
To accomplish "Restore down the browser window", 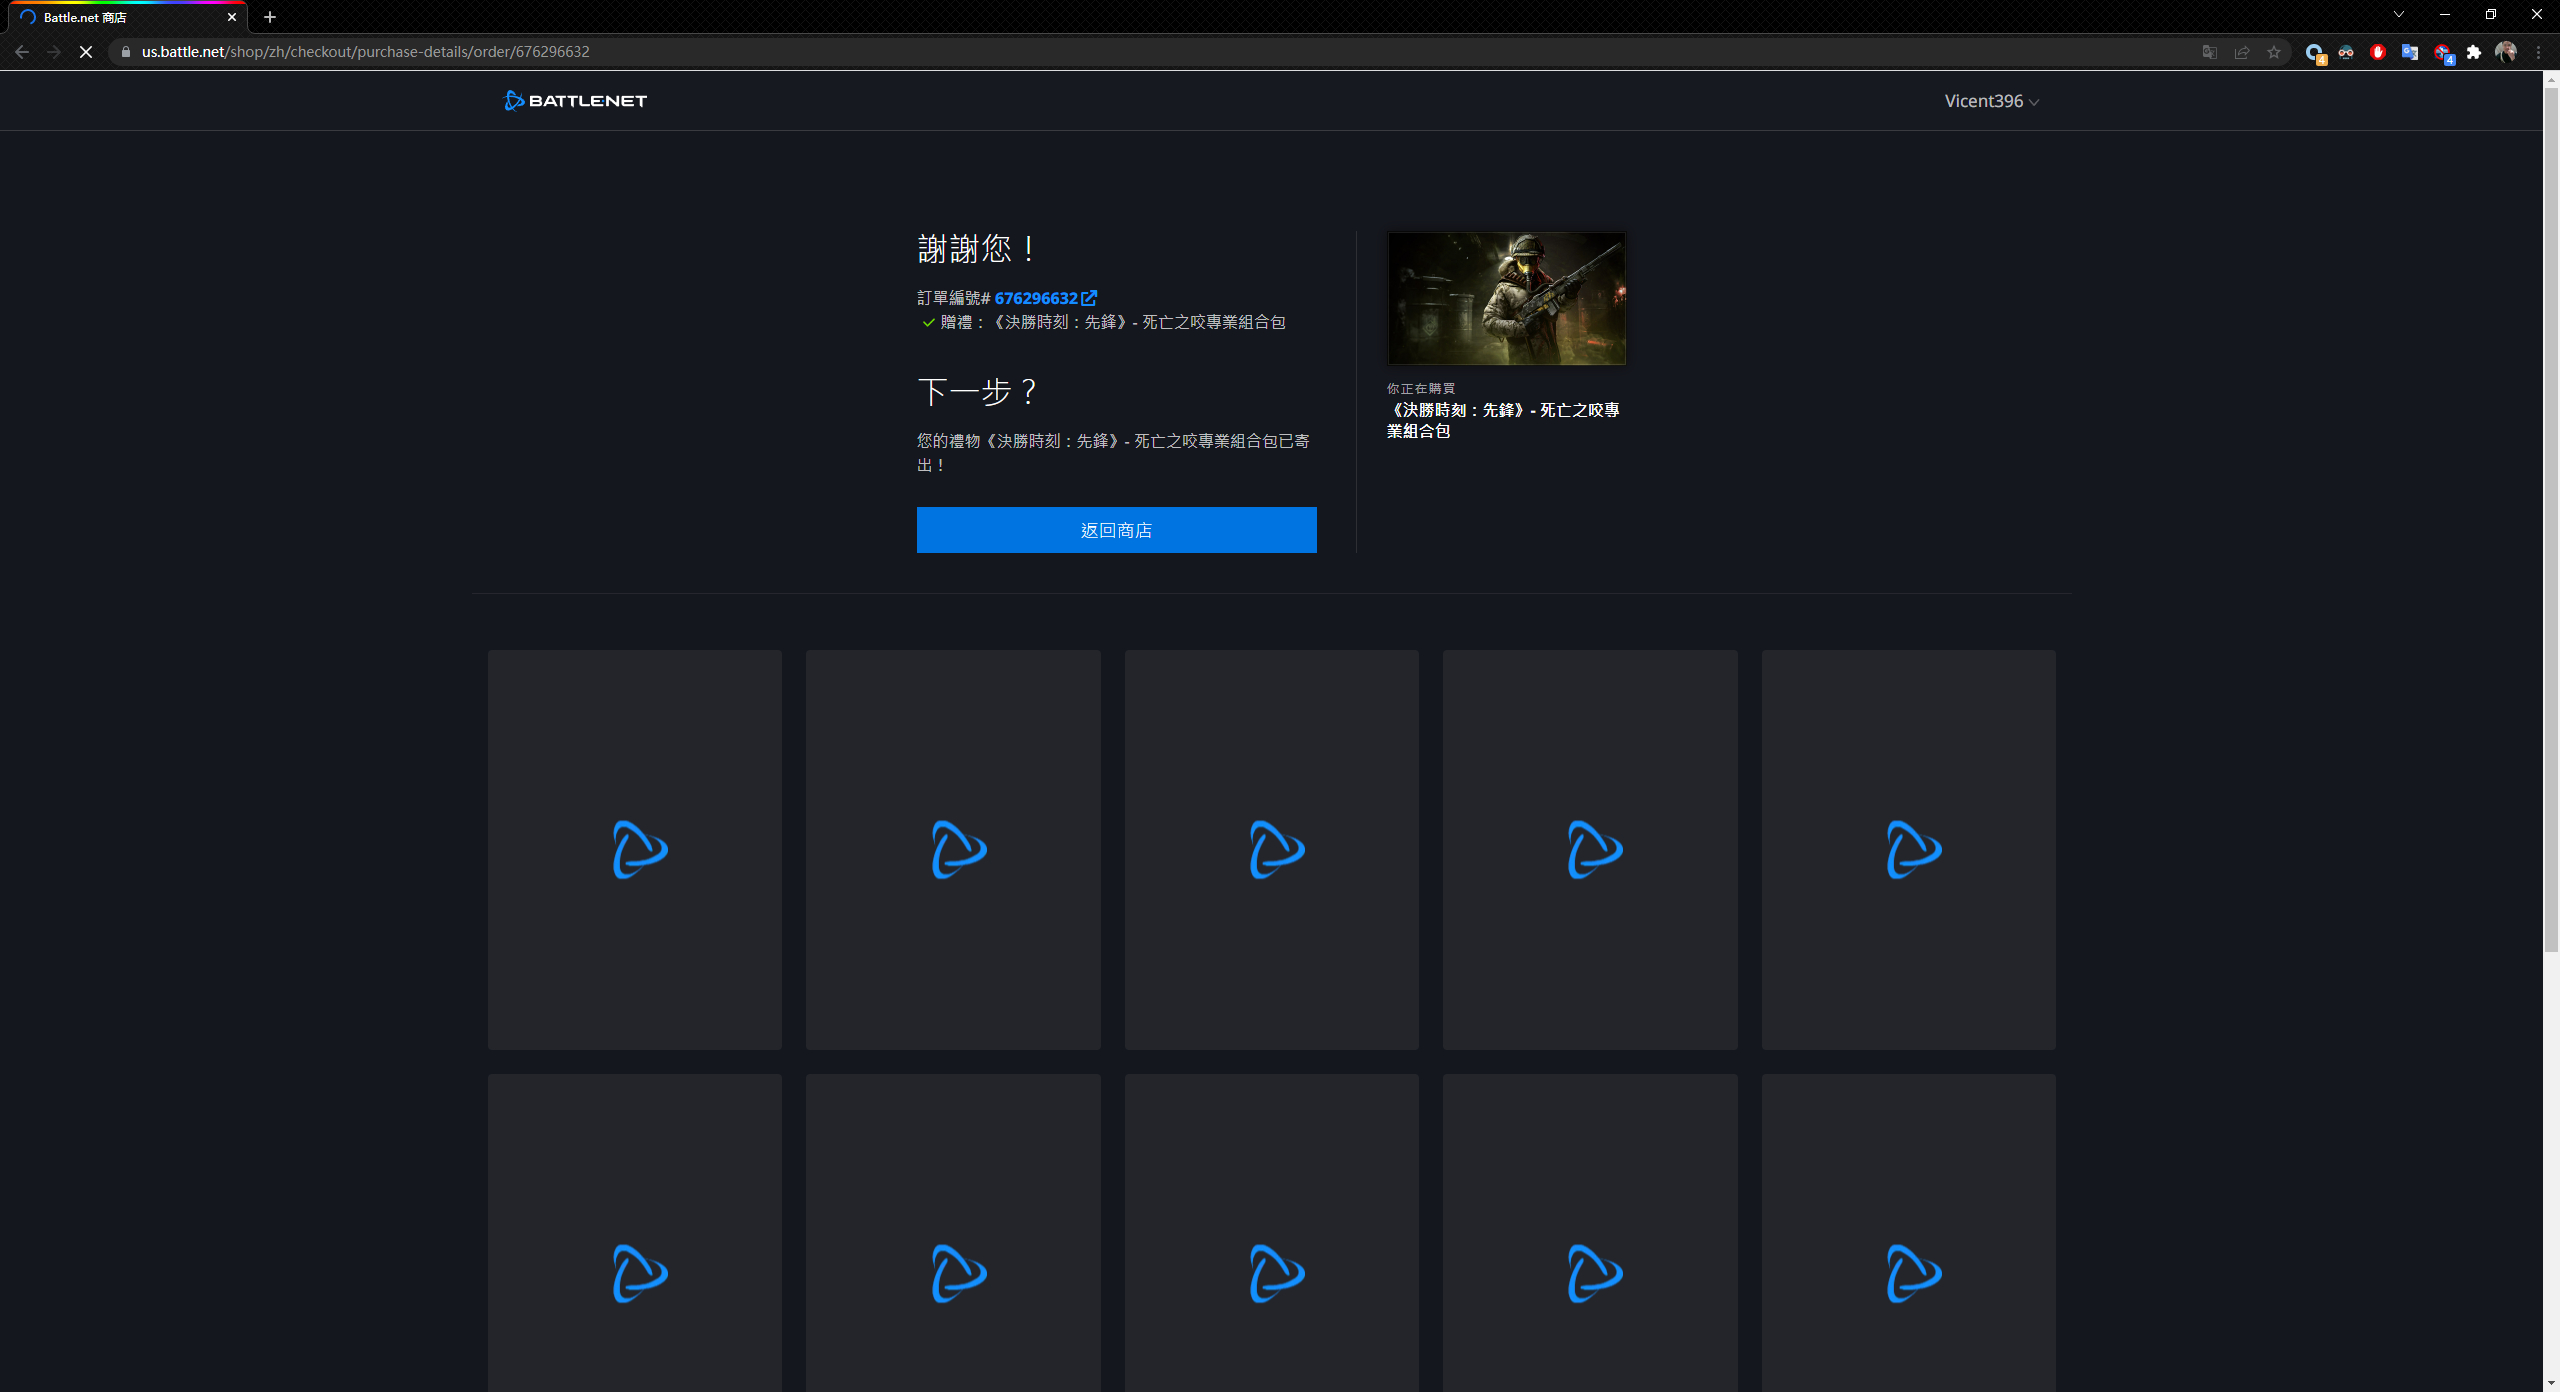I will [2491, 15].
